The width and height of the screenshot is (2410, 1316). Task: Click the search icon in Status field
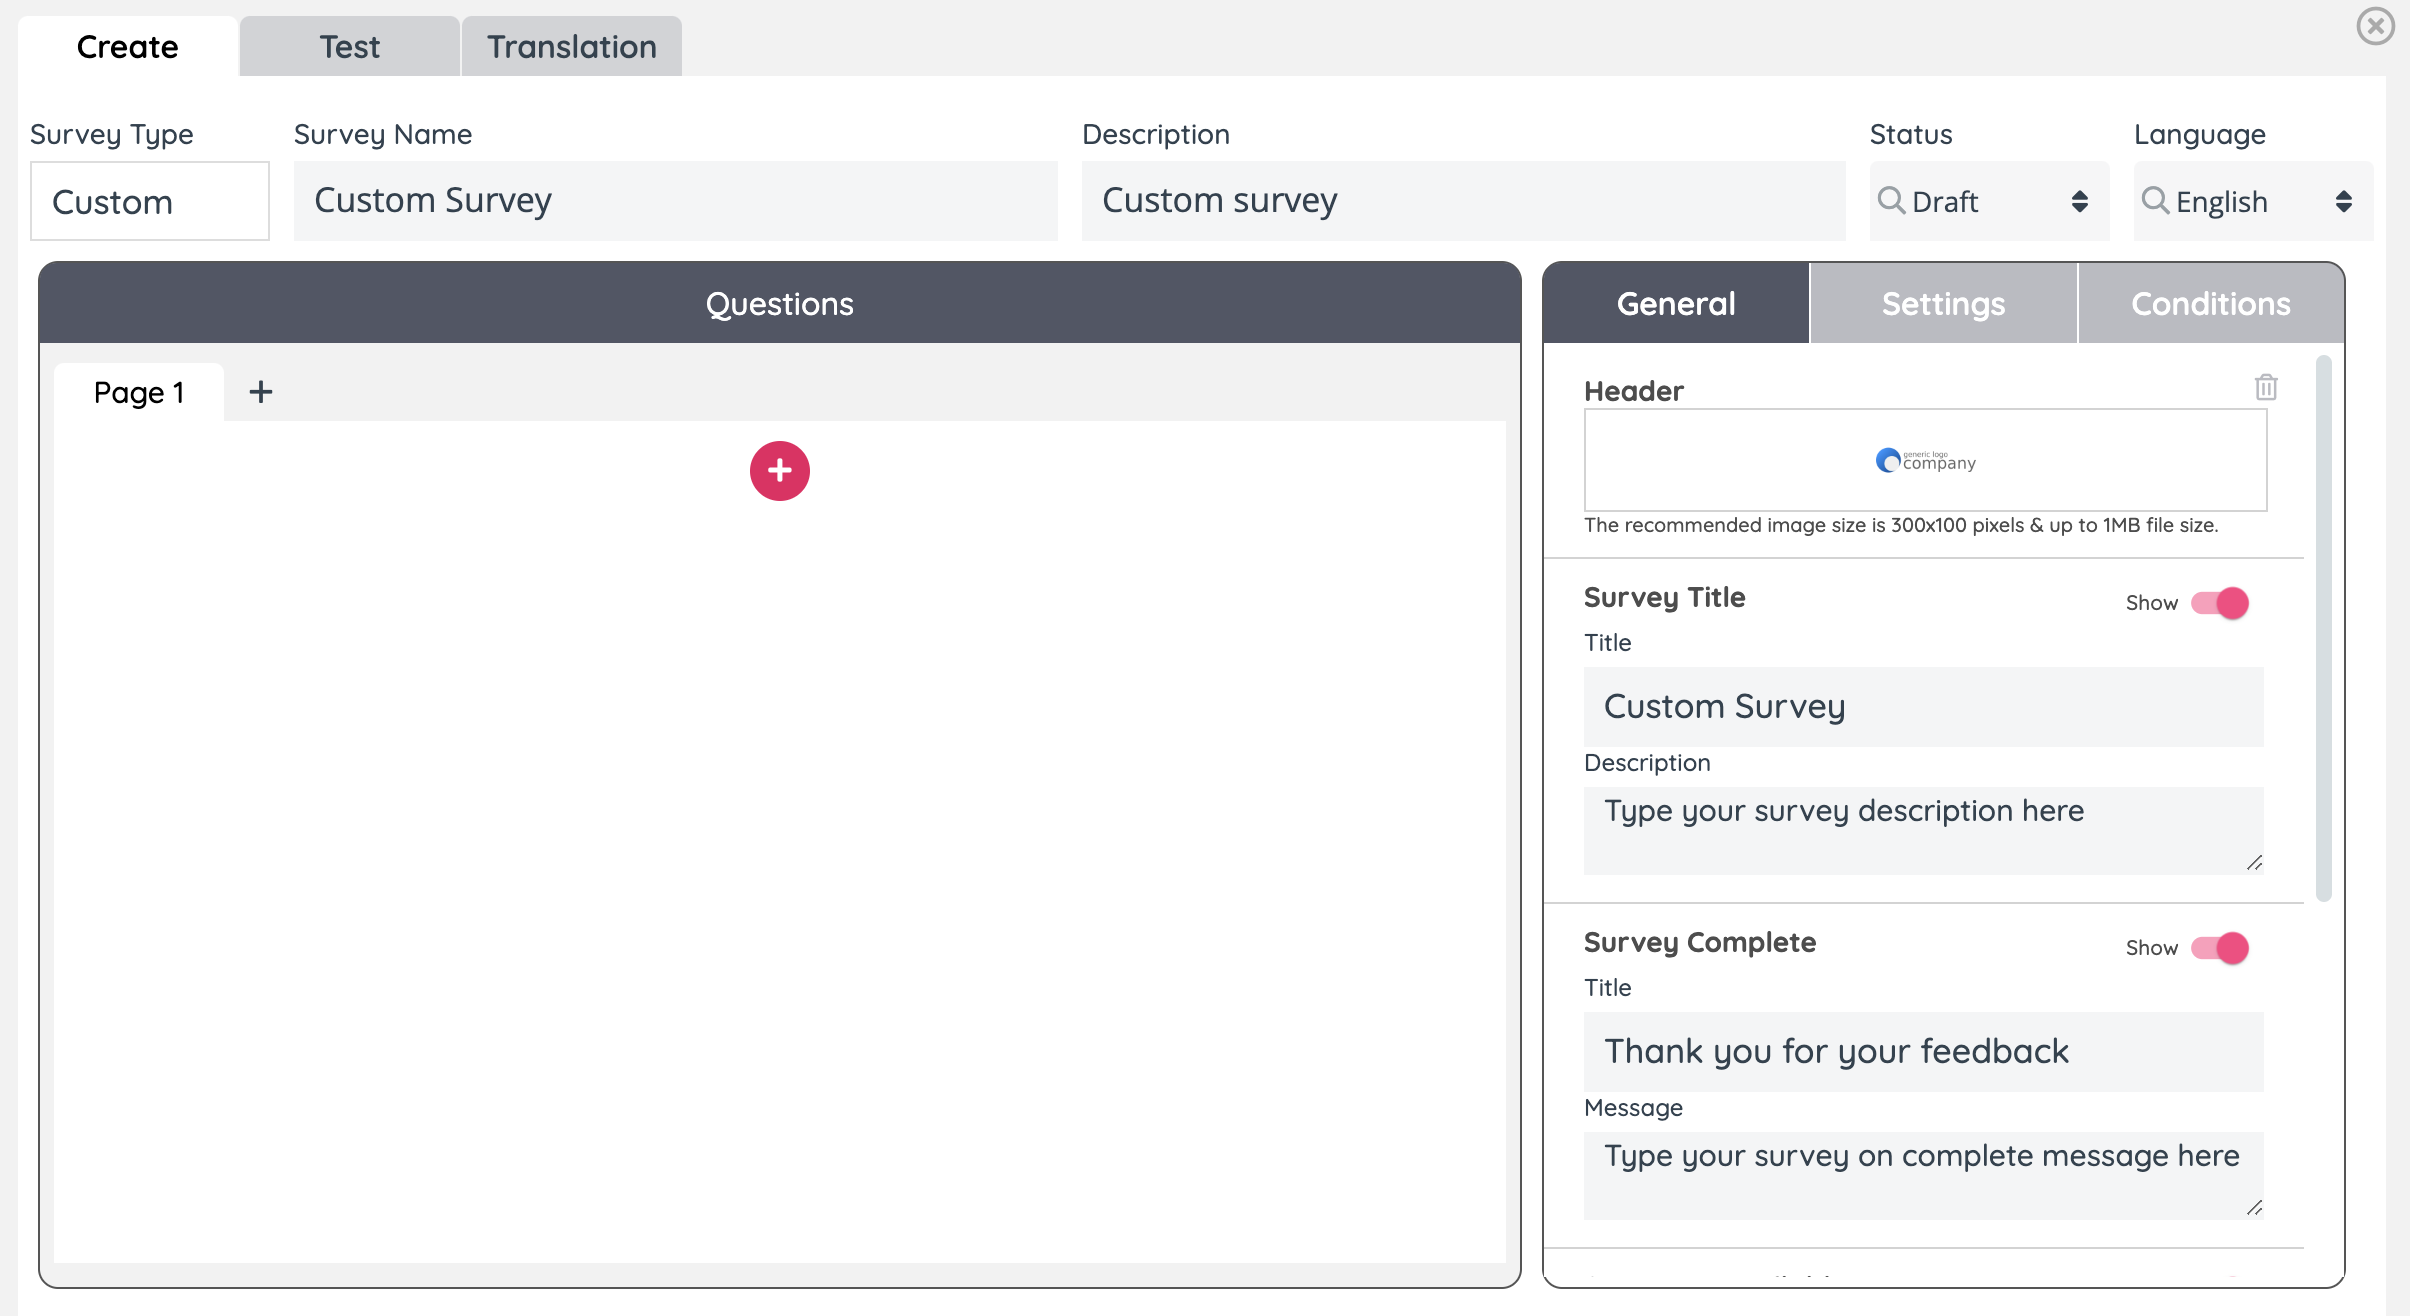(1890, 201)
